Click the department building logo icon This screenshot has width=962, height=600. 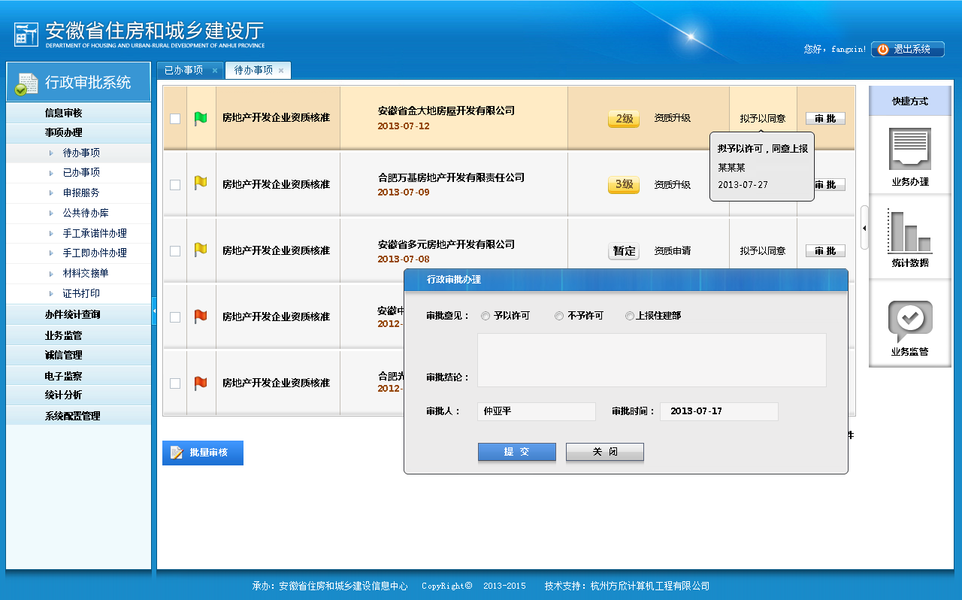point(26,34)
